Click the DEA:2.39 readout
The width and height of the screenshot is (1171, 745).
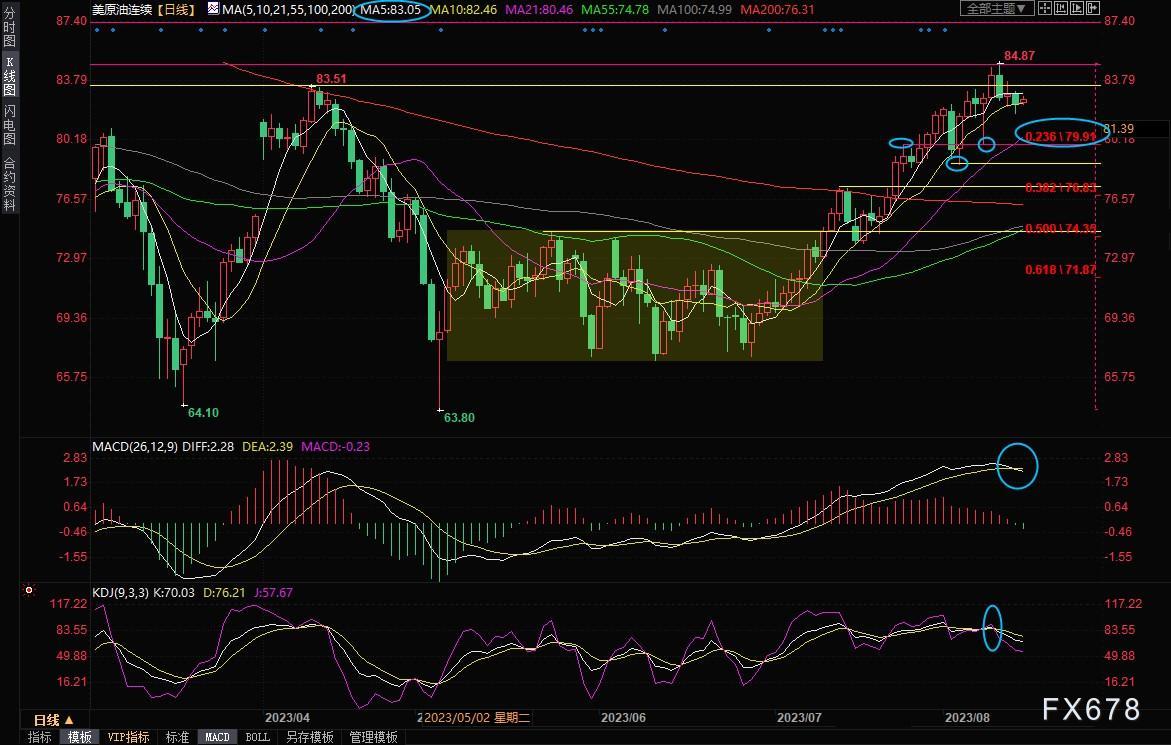click(x=268, y=446)
